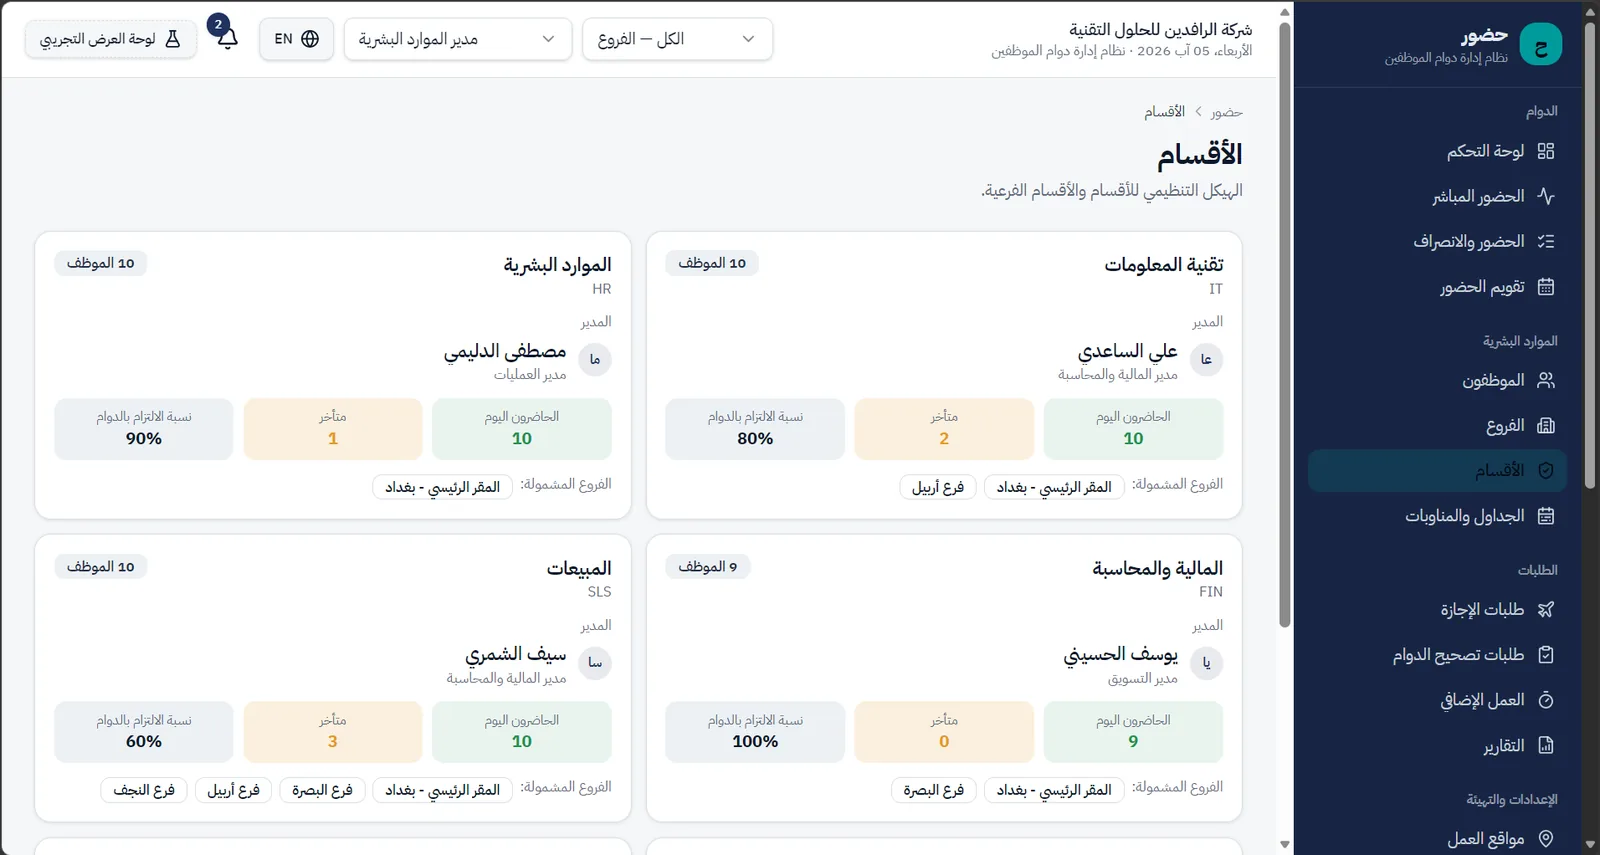Viewport: 1600px width, 855px height.
Task: Click the 80% نسبة الالتزام بالدوام tile
Action: tap(755, 429)
